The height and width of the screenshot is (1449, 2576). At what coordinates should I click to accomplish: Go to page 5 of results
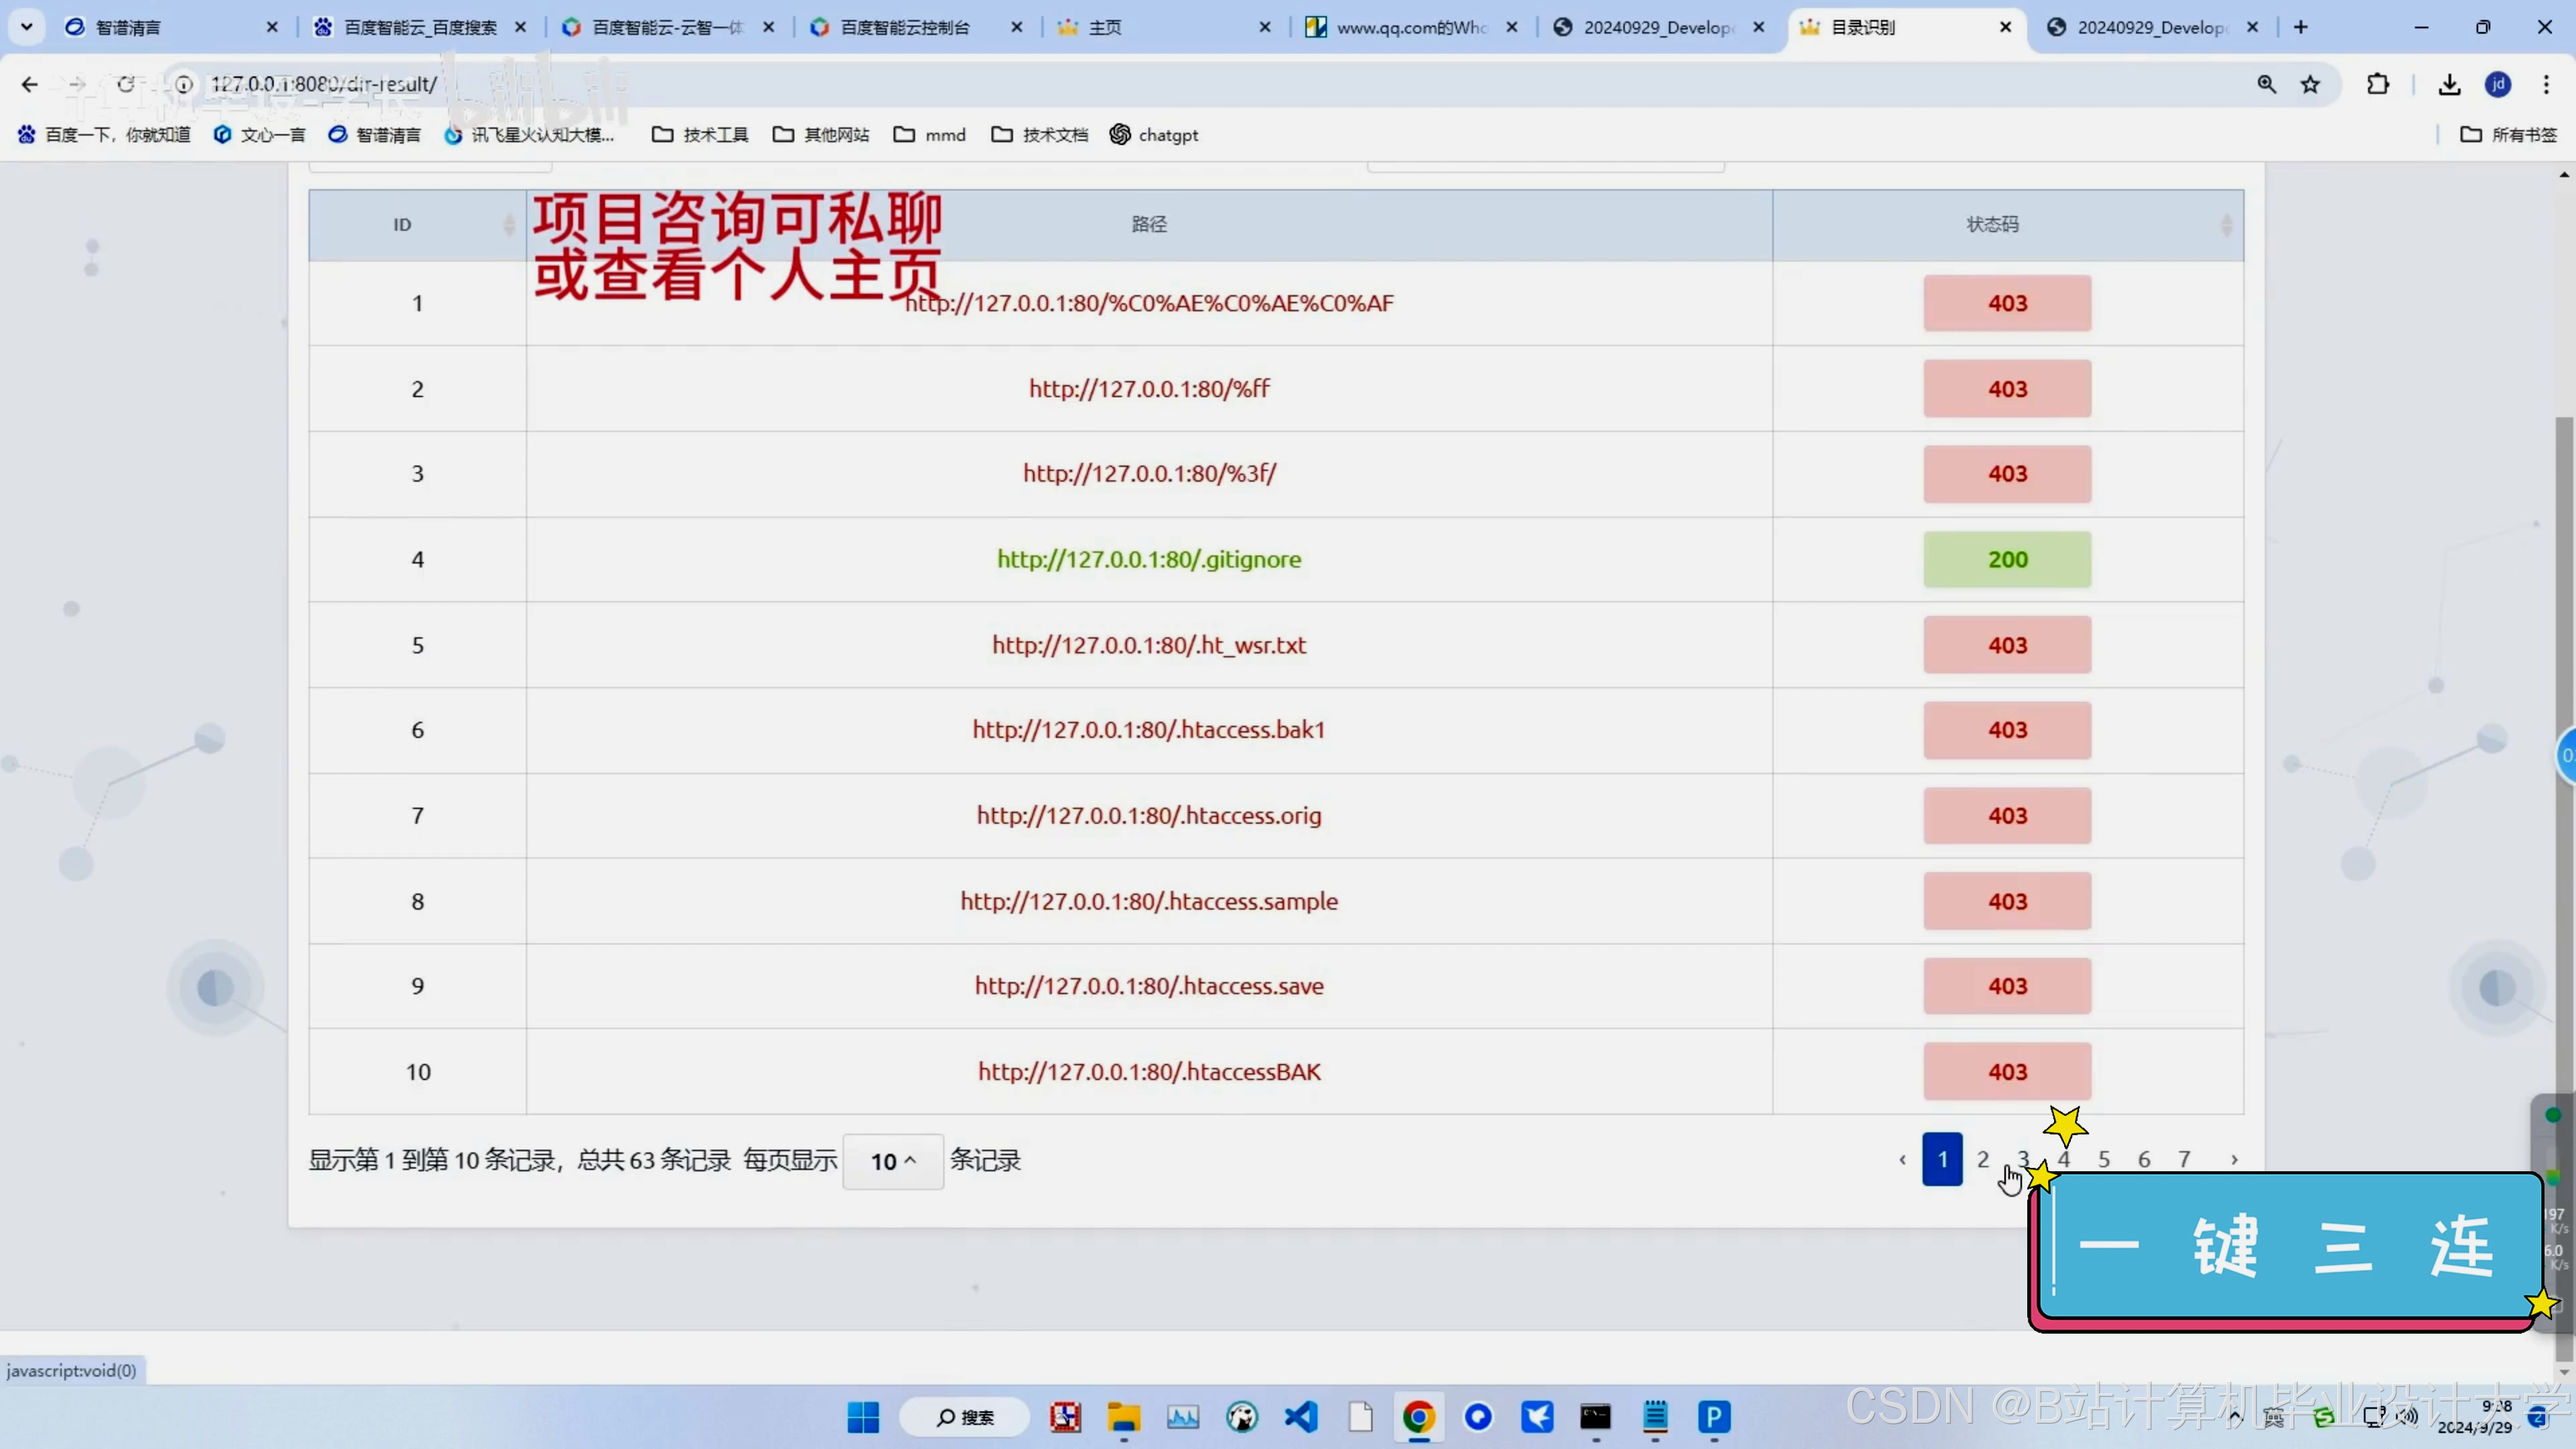pyautogui.click(x=2104, y=1159)
